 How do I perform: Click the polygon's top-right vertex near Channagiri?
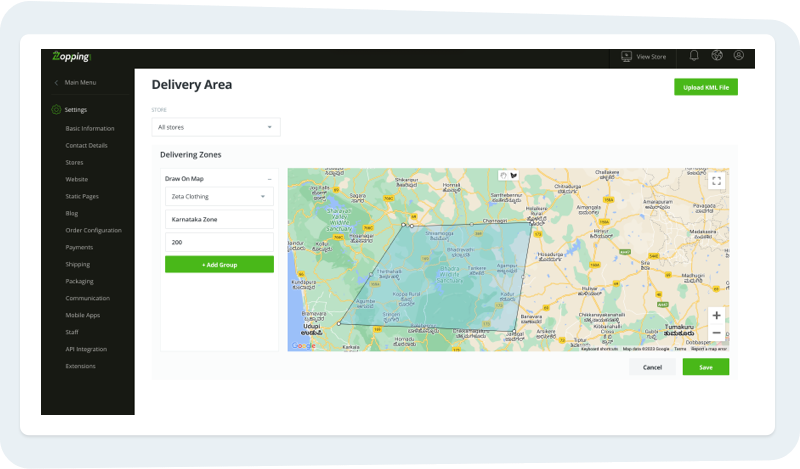point(531,221)
